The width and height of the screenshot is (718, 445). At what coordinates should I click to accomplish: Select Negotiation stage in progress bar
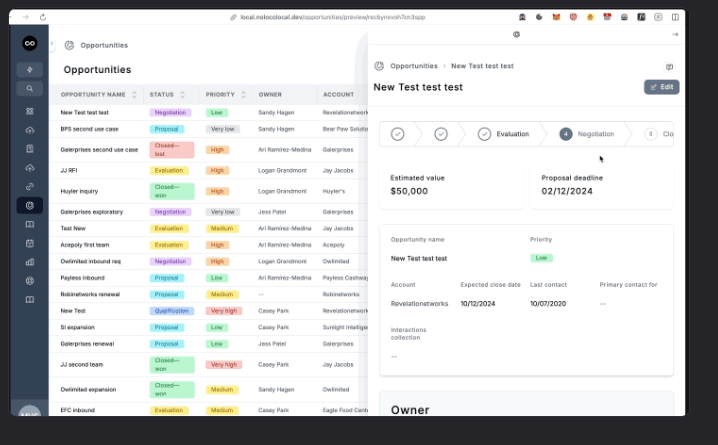point(588,134)
